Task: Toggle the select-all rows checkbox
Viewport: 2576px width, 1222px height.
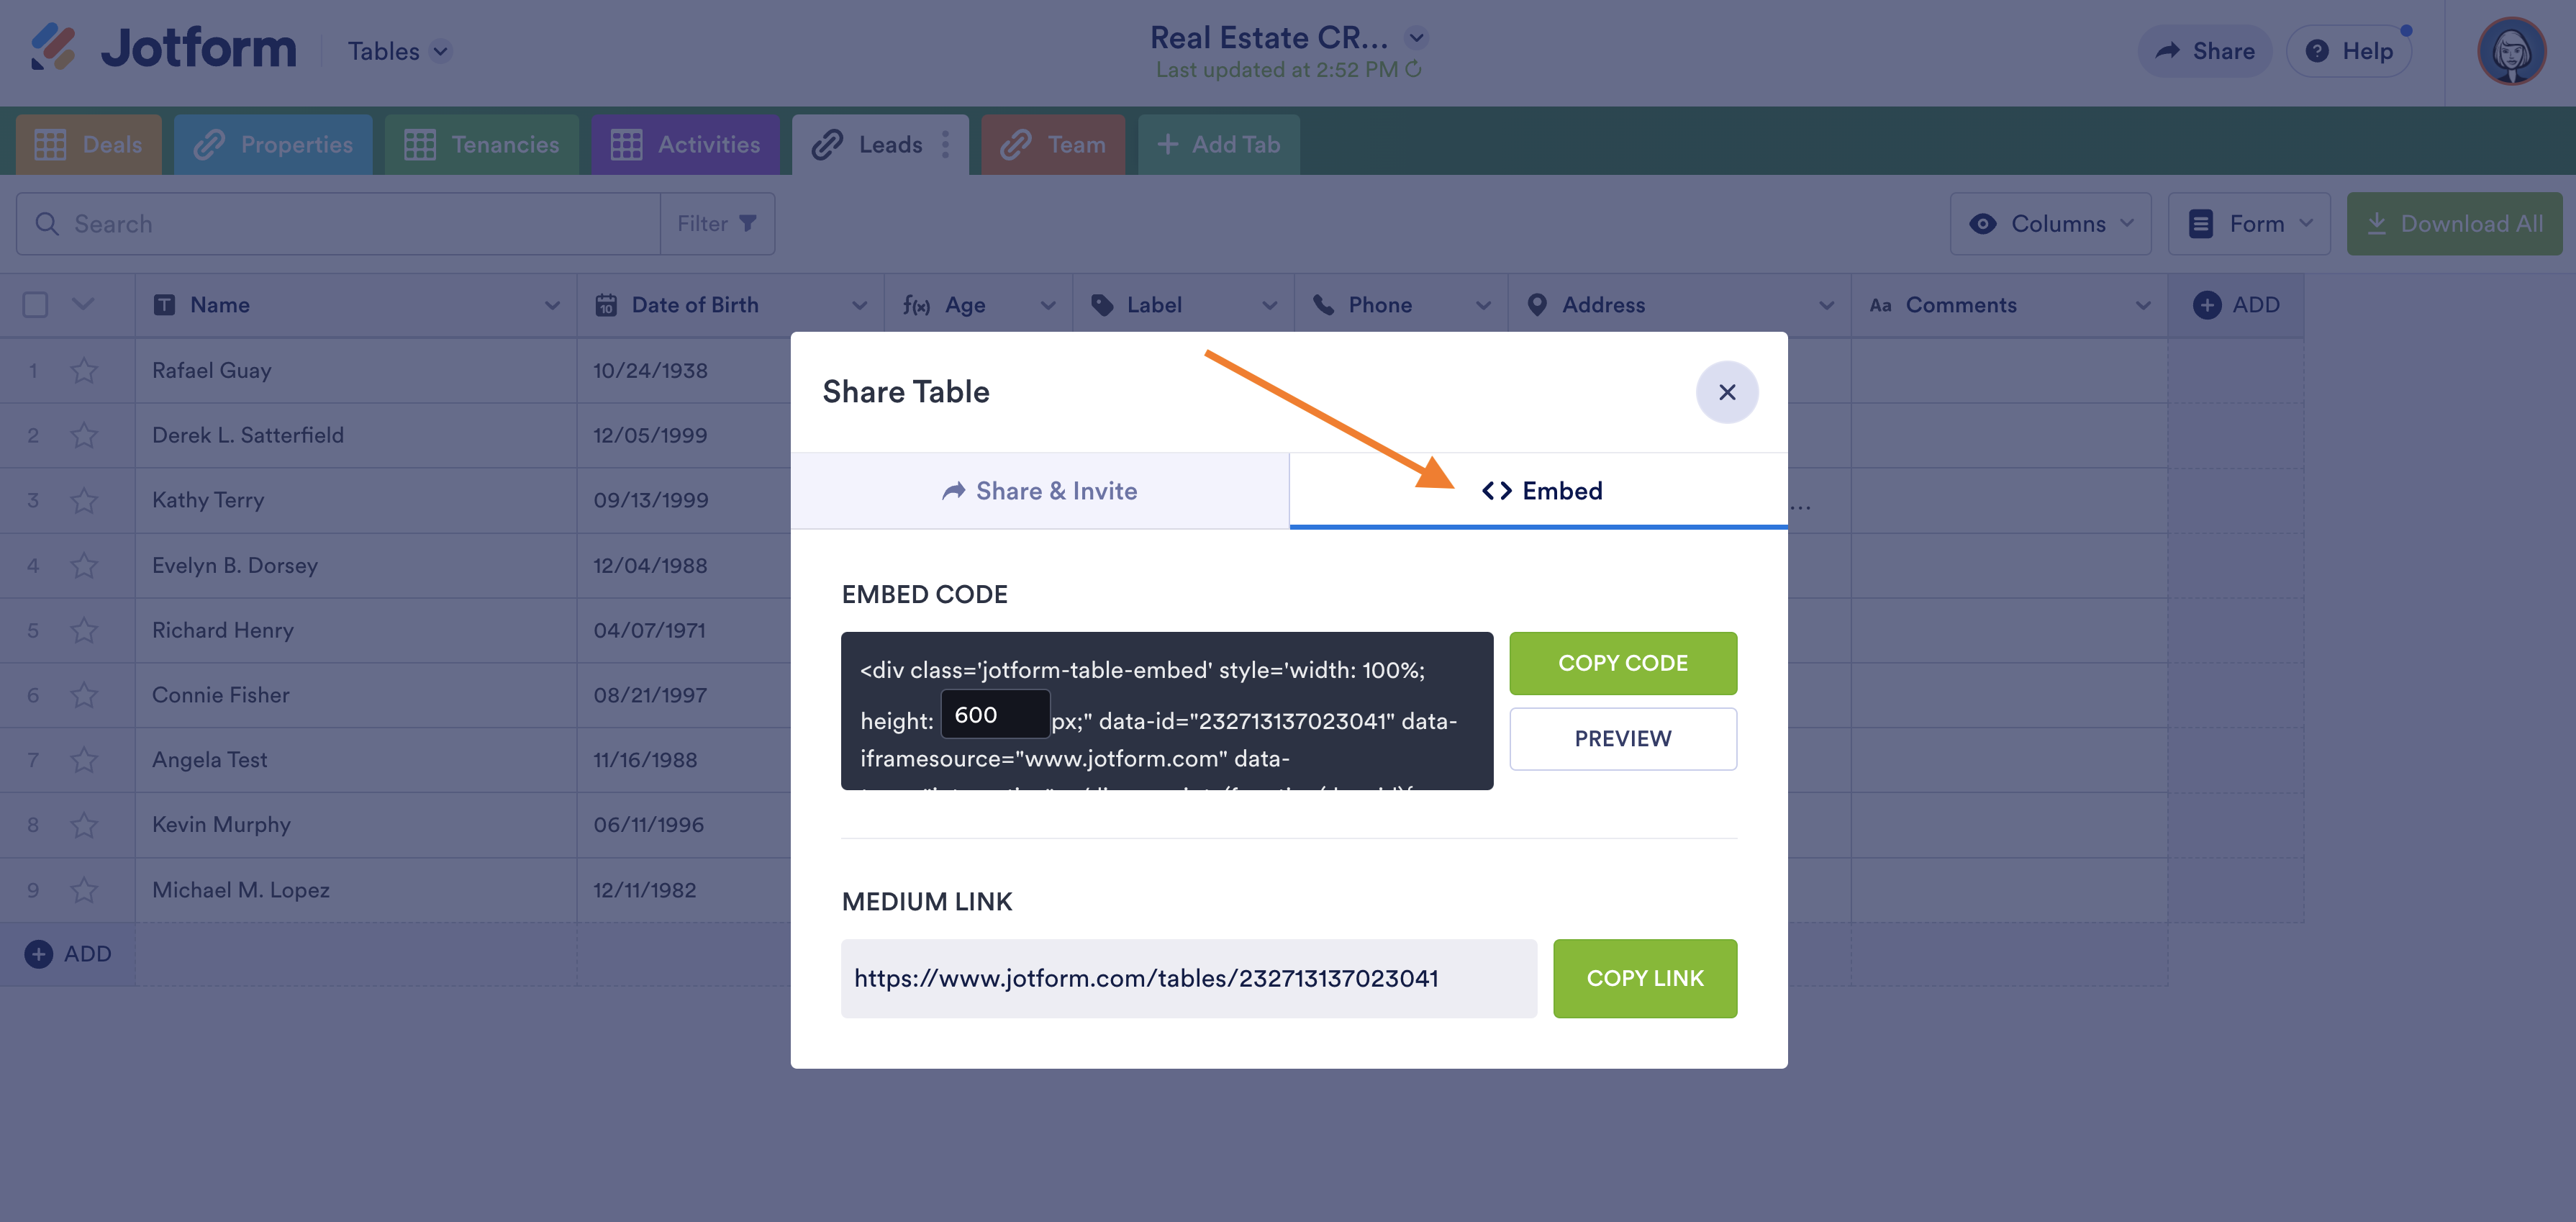Action: [35, 305]
